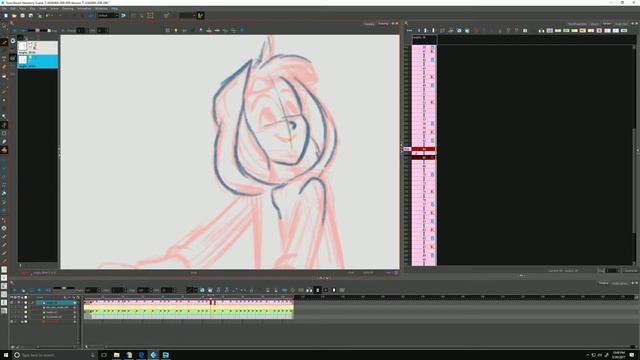Open the Windows menu
The height and width of the screenshot is (360, 640).
pyautogui.click(x=101, y=8)
